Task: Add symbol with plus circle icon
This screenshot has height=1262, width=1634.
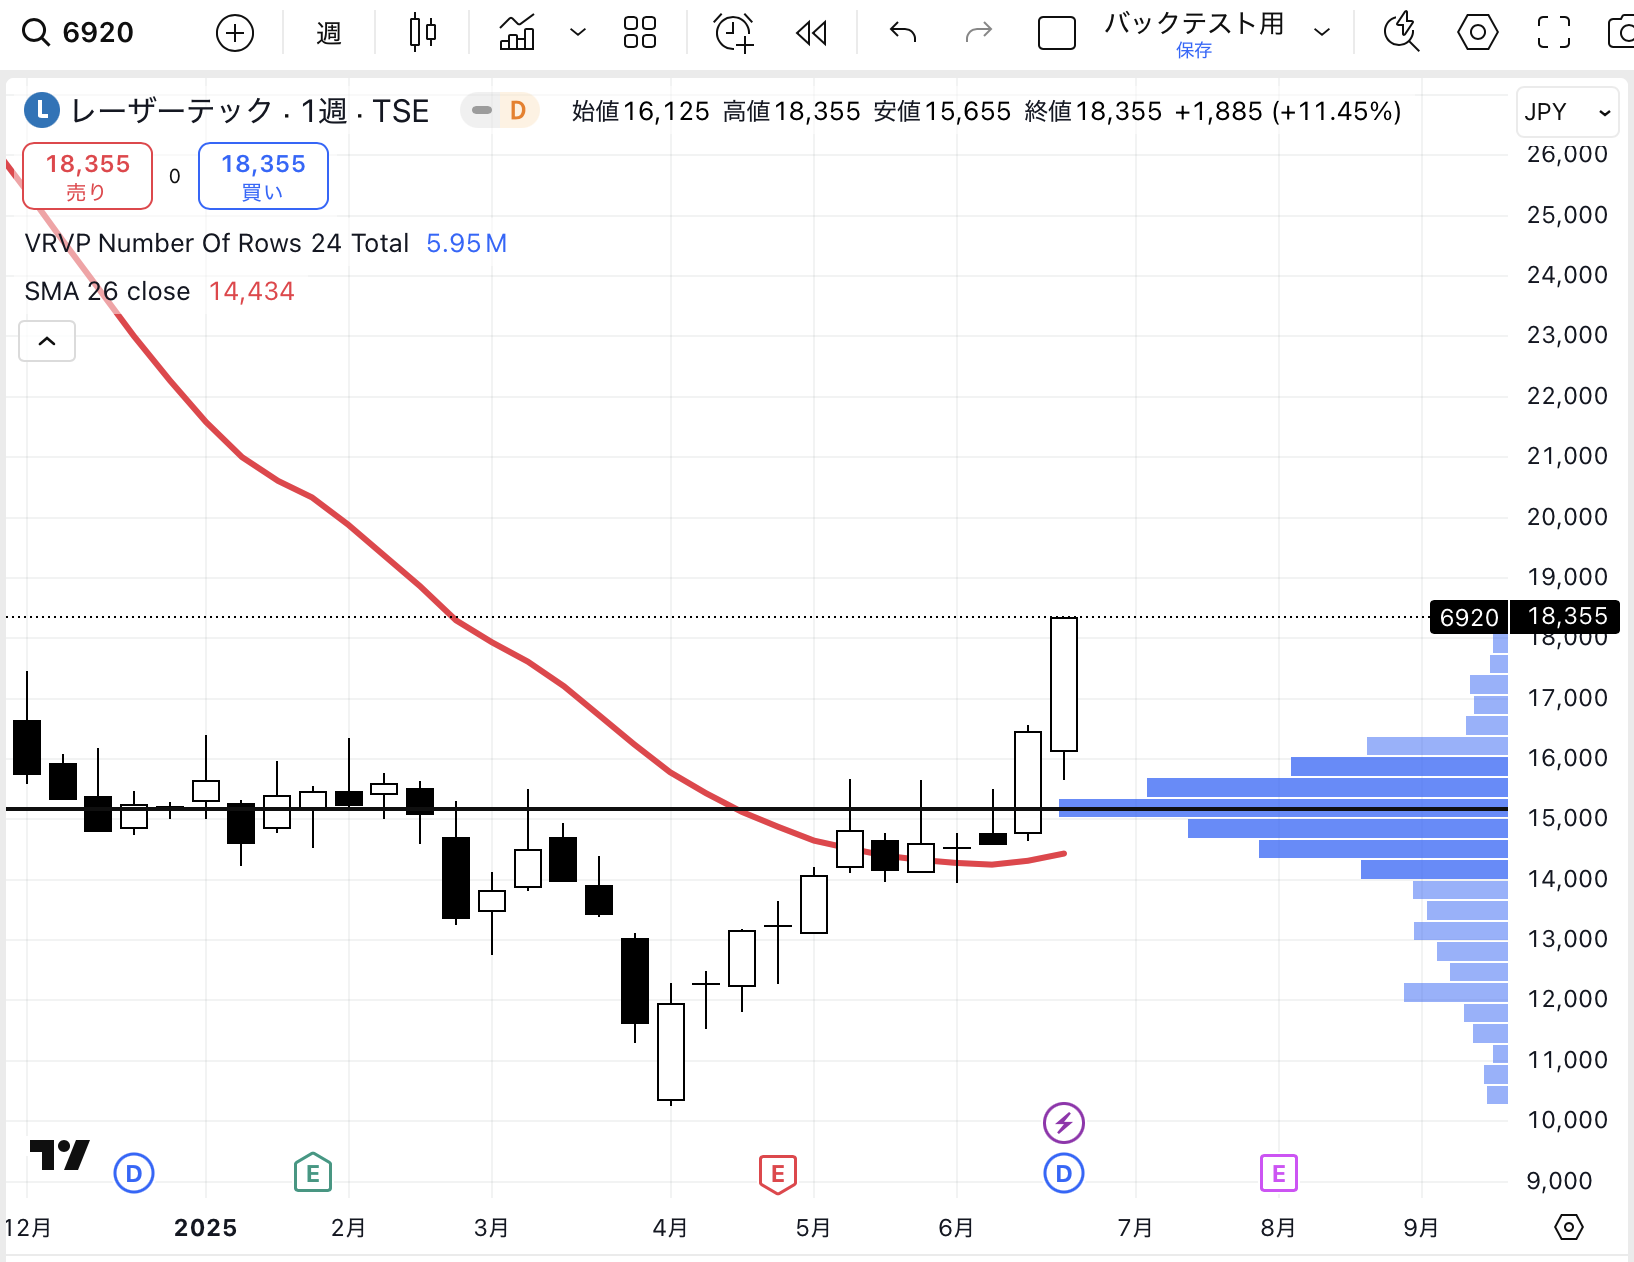Action: point(235,33)
